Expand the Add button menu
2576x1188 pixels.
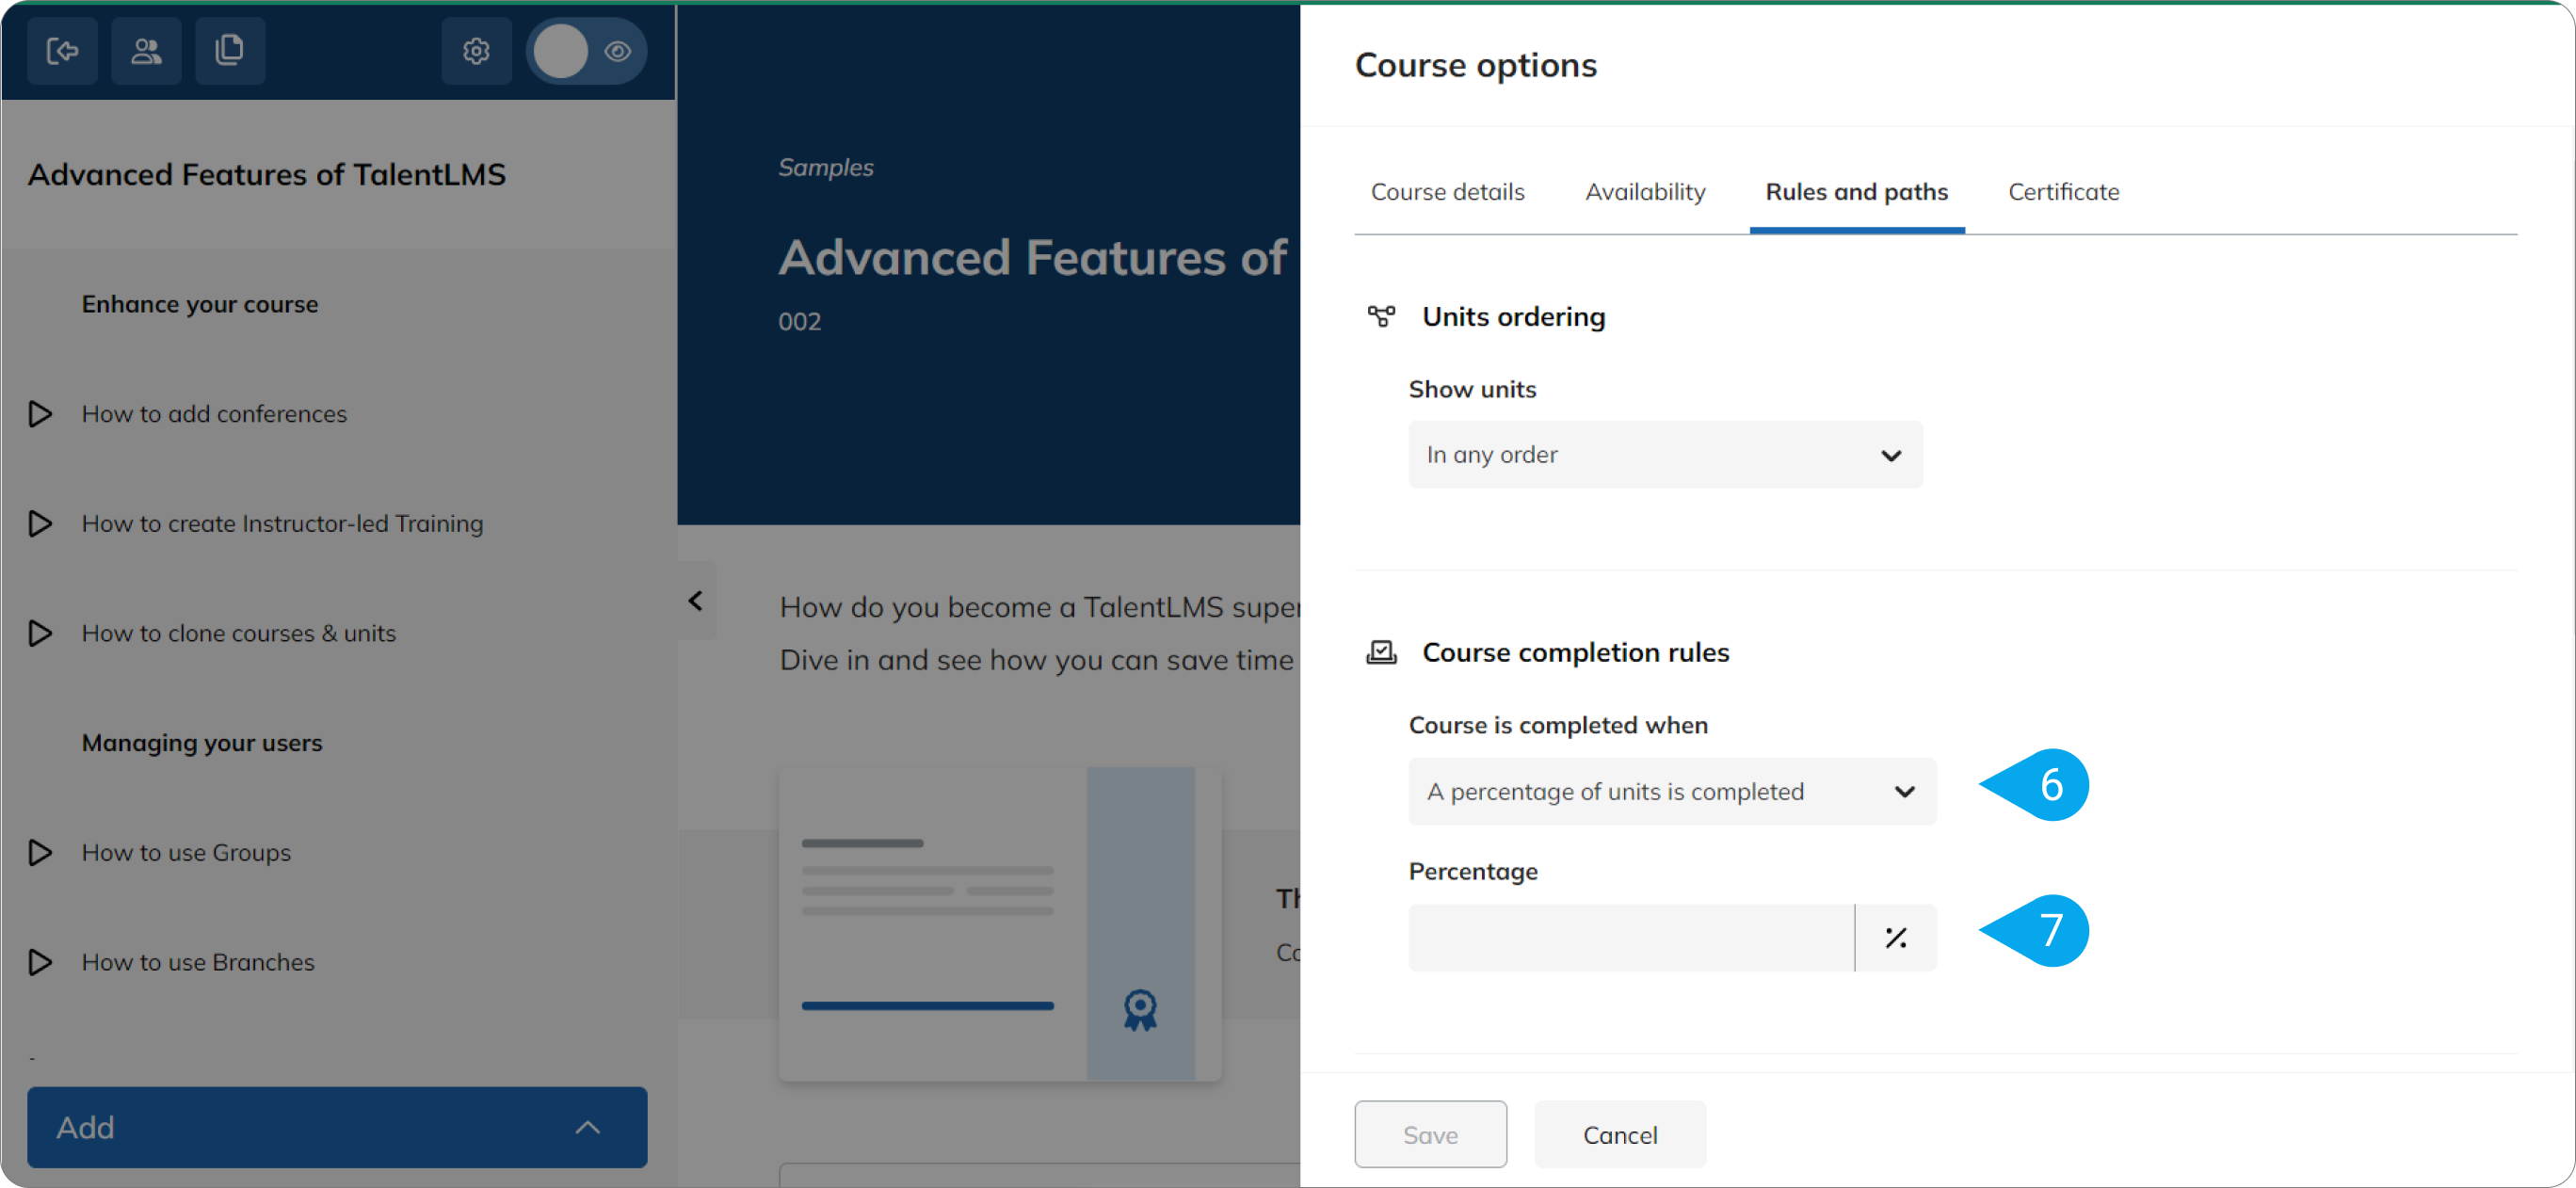(337, 1127)
